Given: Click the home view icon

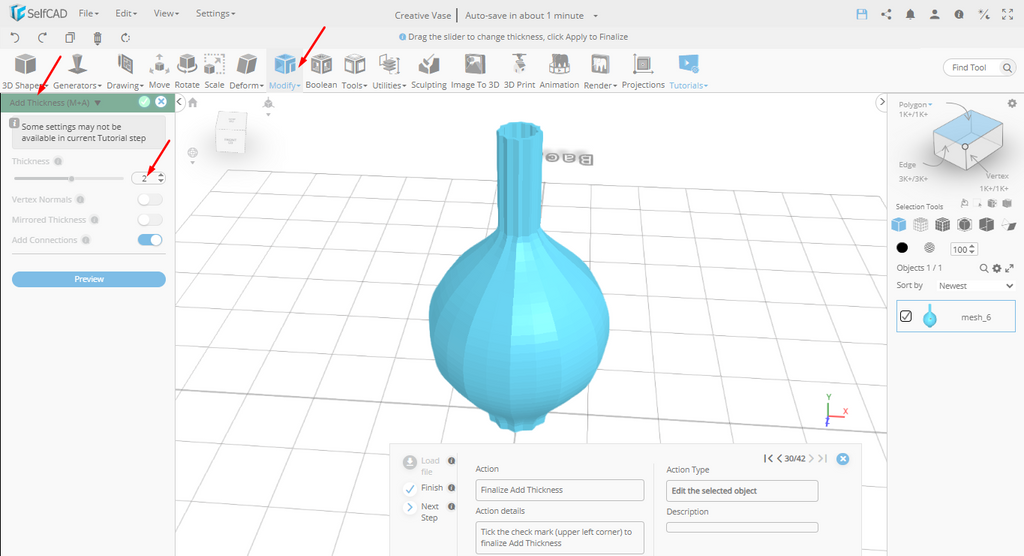Looking at the screenshot, I should 193,102.
